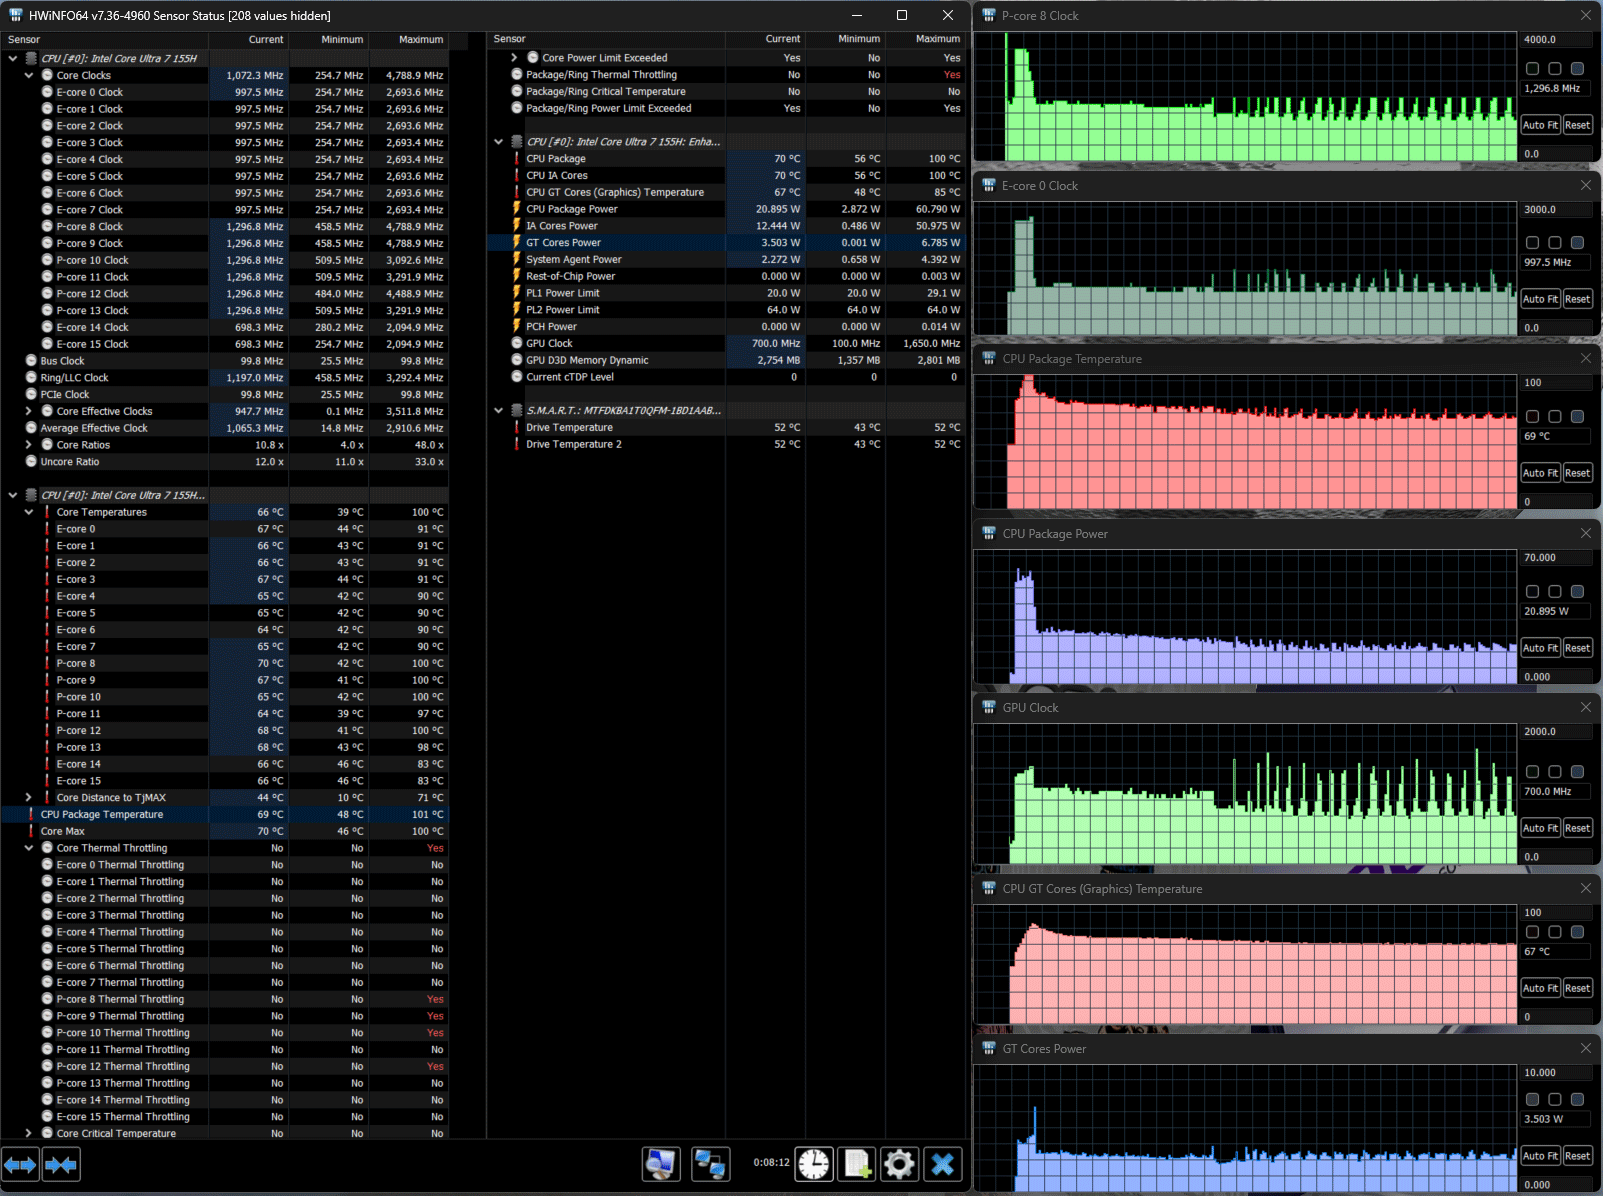Collapse the Core Clocks tree group

tap(29, 75)
